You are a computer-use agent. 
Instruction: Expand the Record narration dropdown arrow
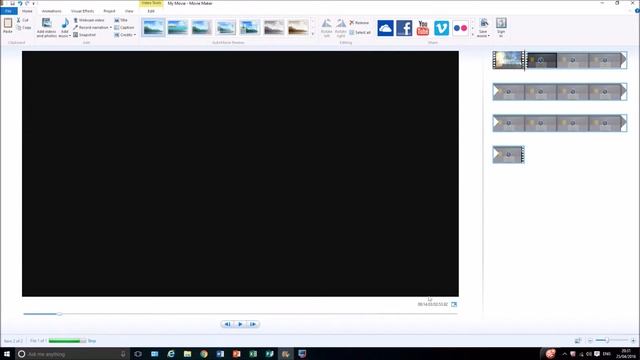(x=111, y=27)
